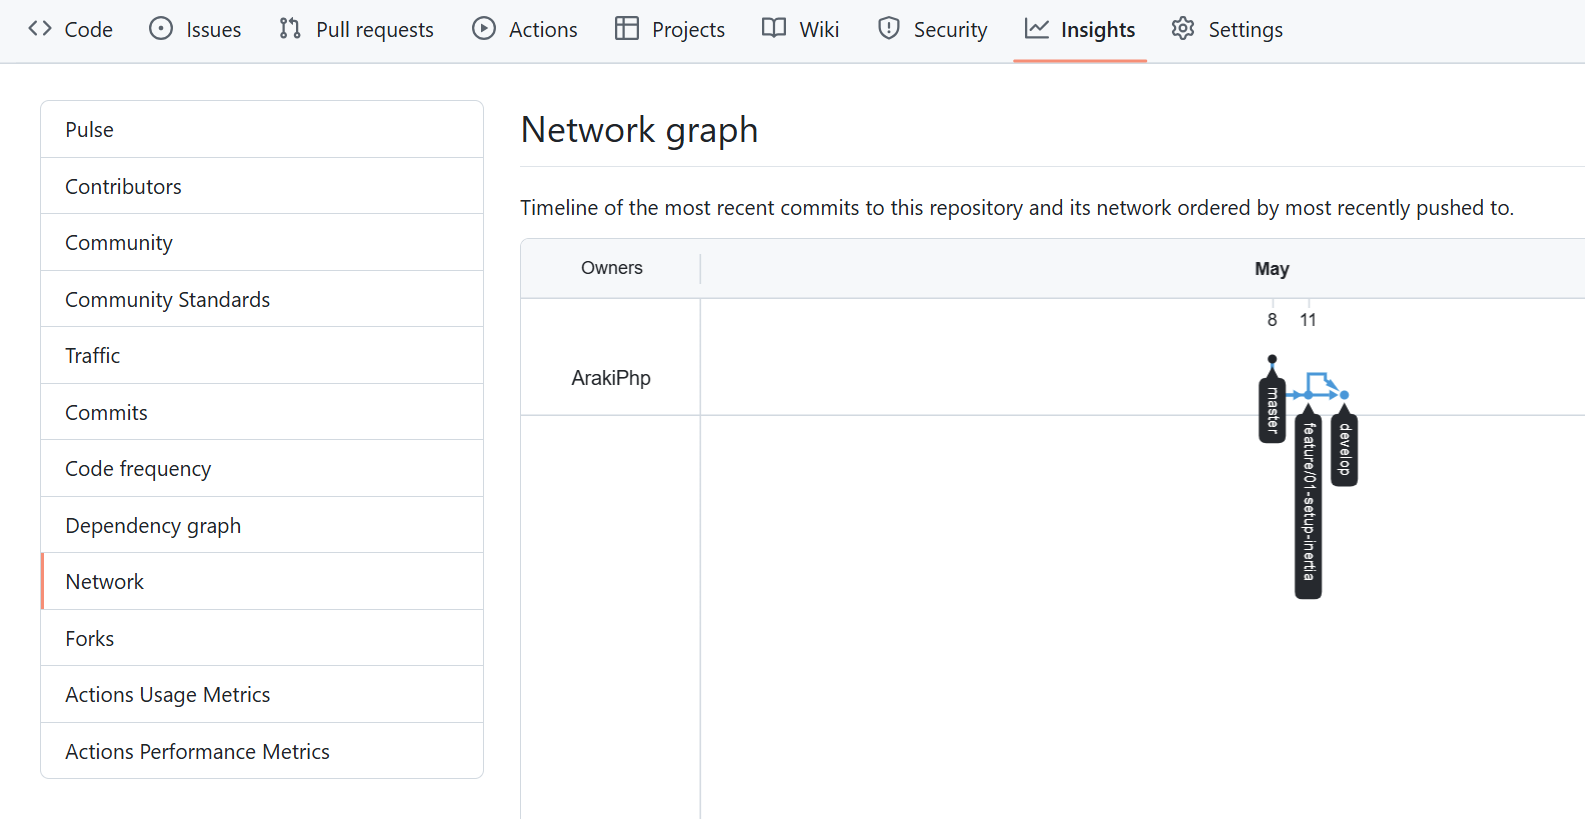Open Forks page

262,638
